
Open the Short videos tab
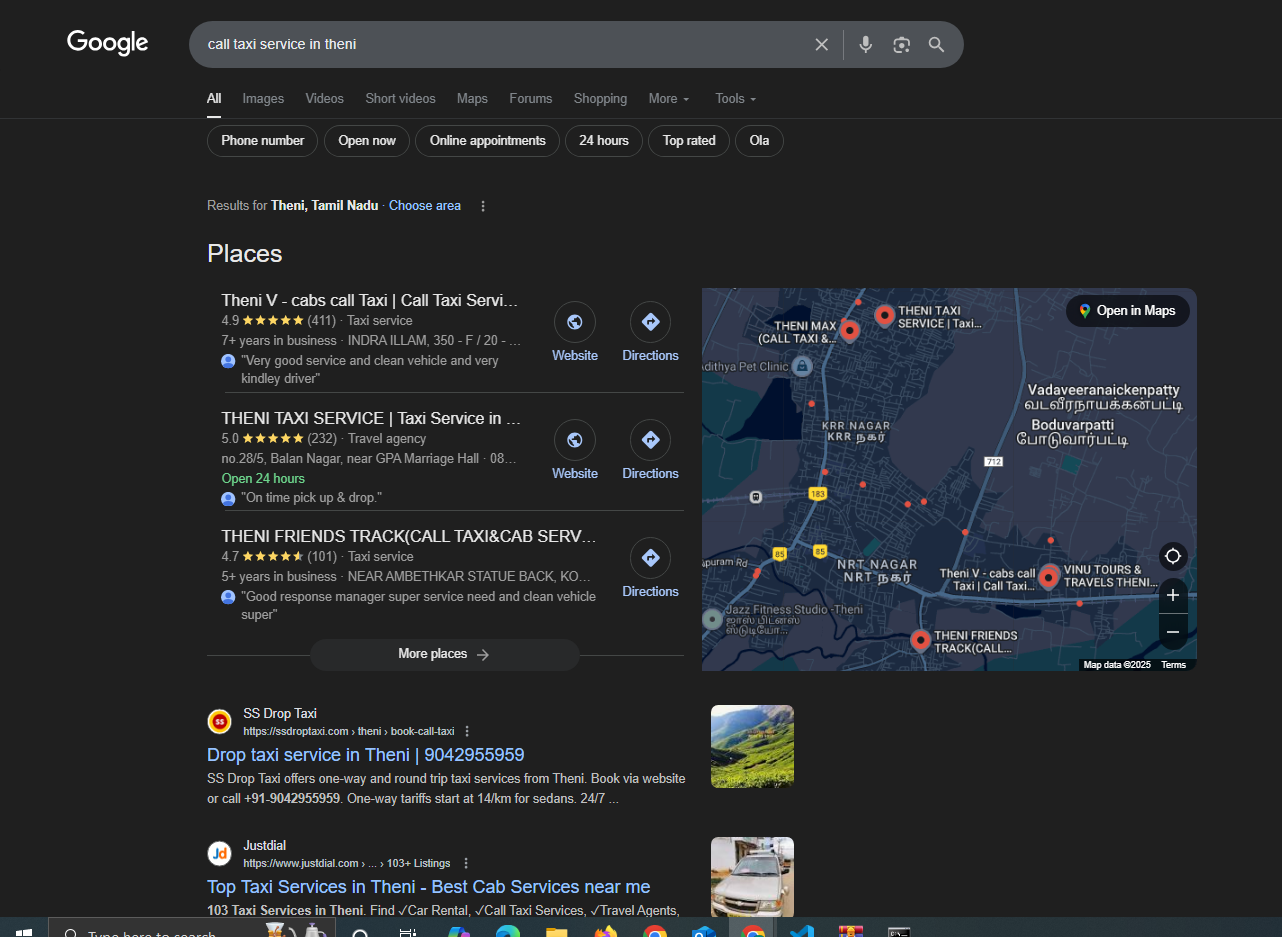pyautogui.click(x=400, y=99)
